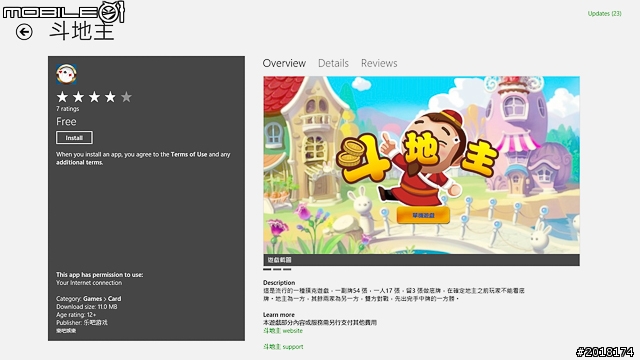Open the Details tab
This screenshot has width=640, height=360.
(x=333, y=63)
